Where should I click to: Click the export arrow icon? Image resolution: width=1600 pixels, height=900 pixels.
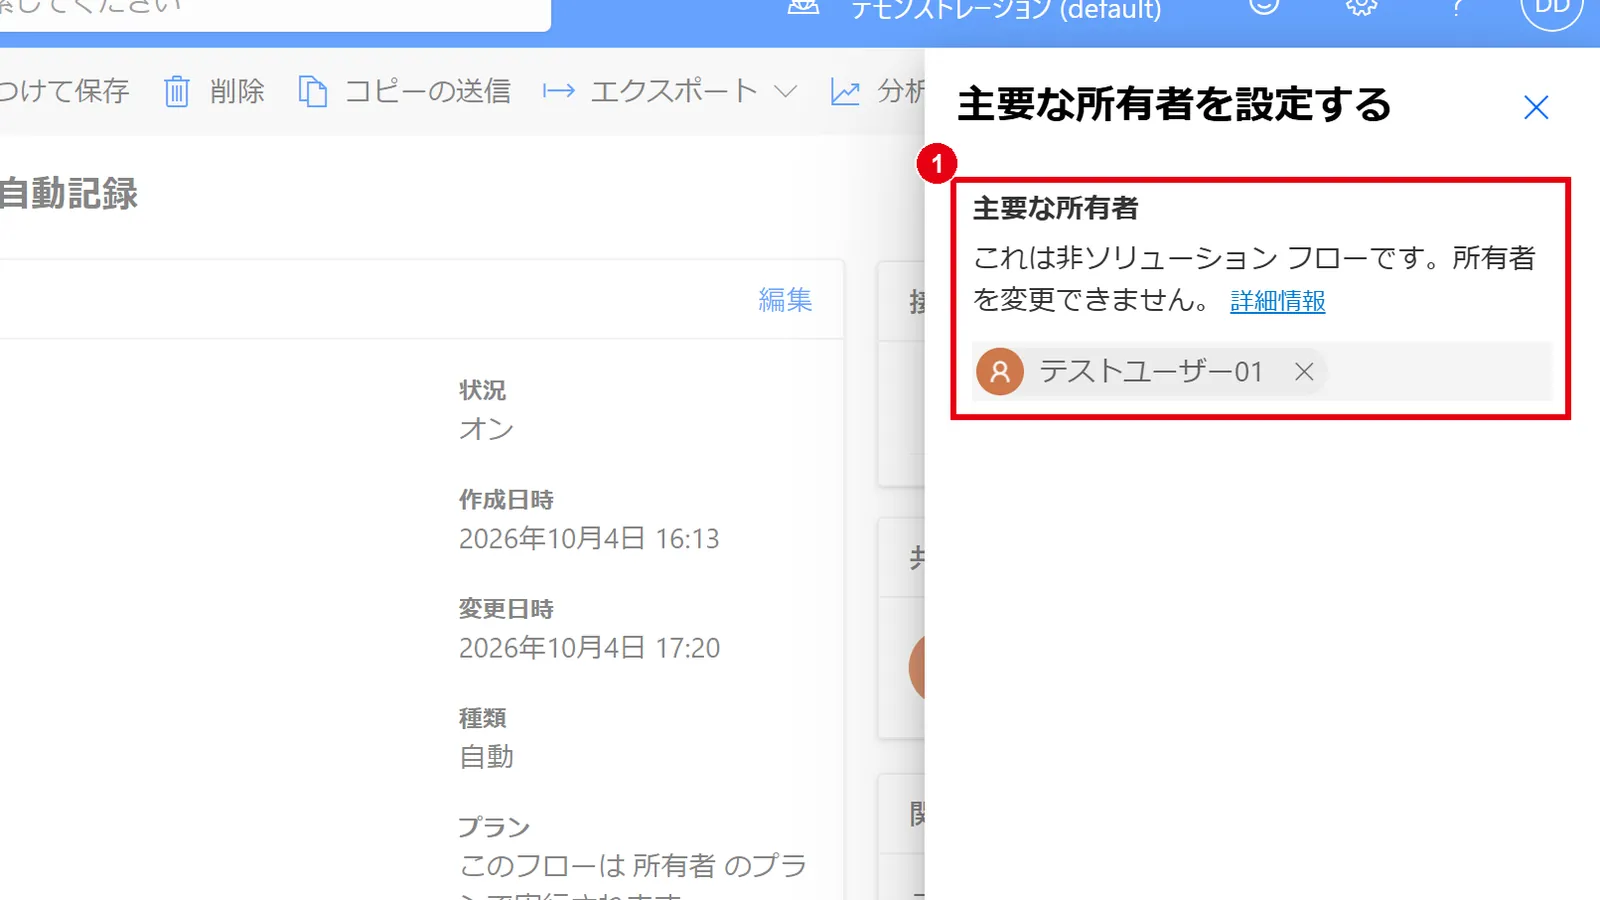(559, 92)
